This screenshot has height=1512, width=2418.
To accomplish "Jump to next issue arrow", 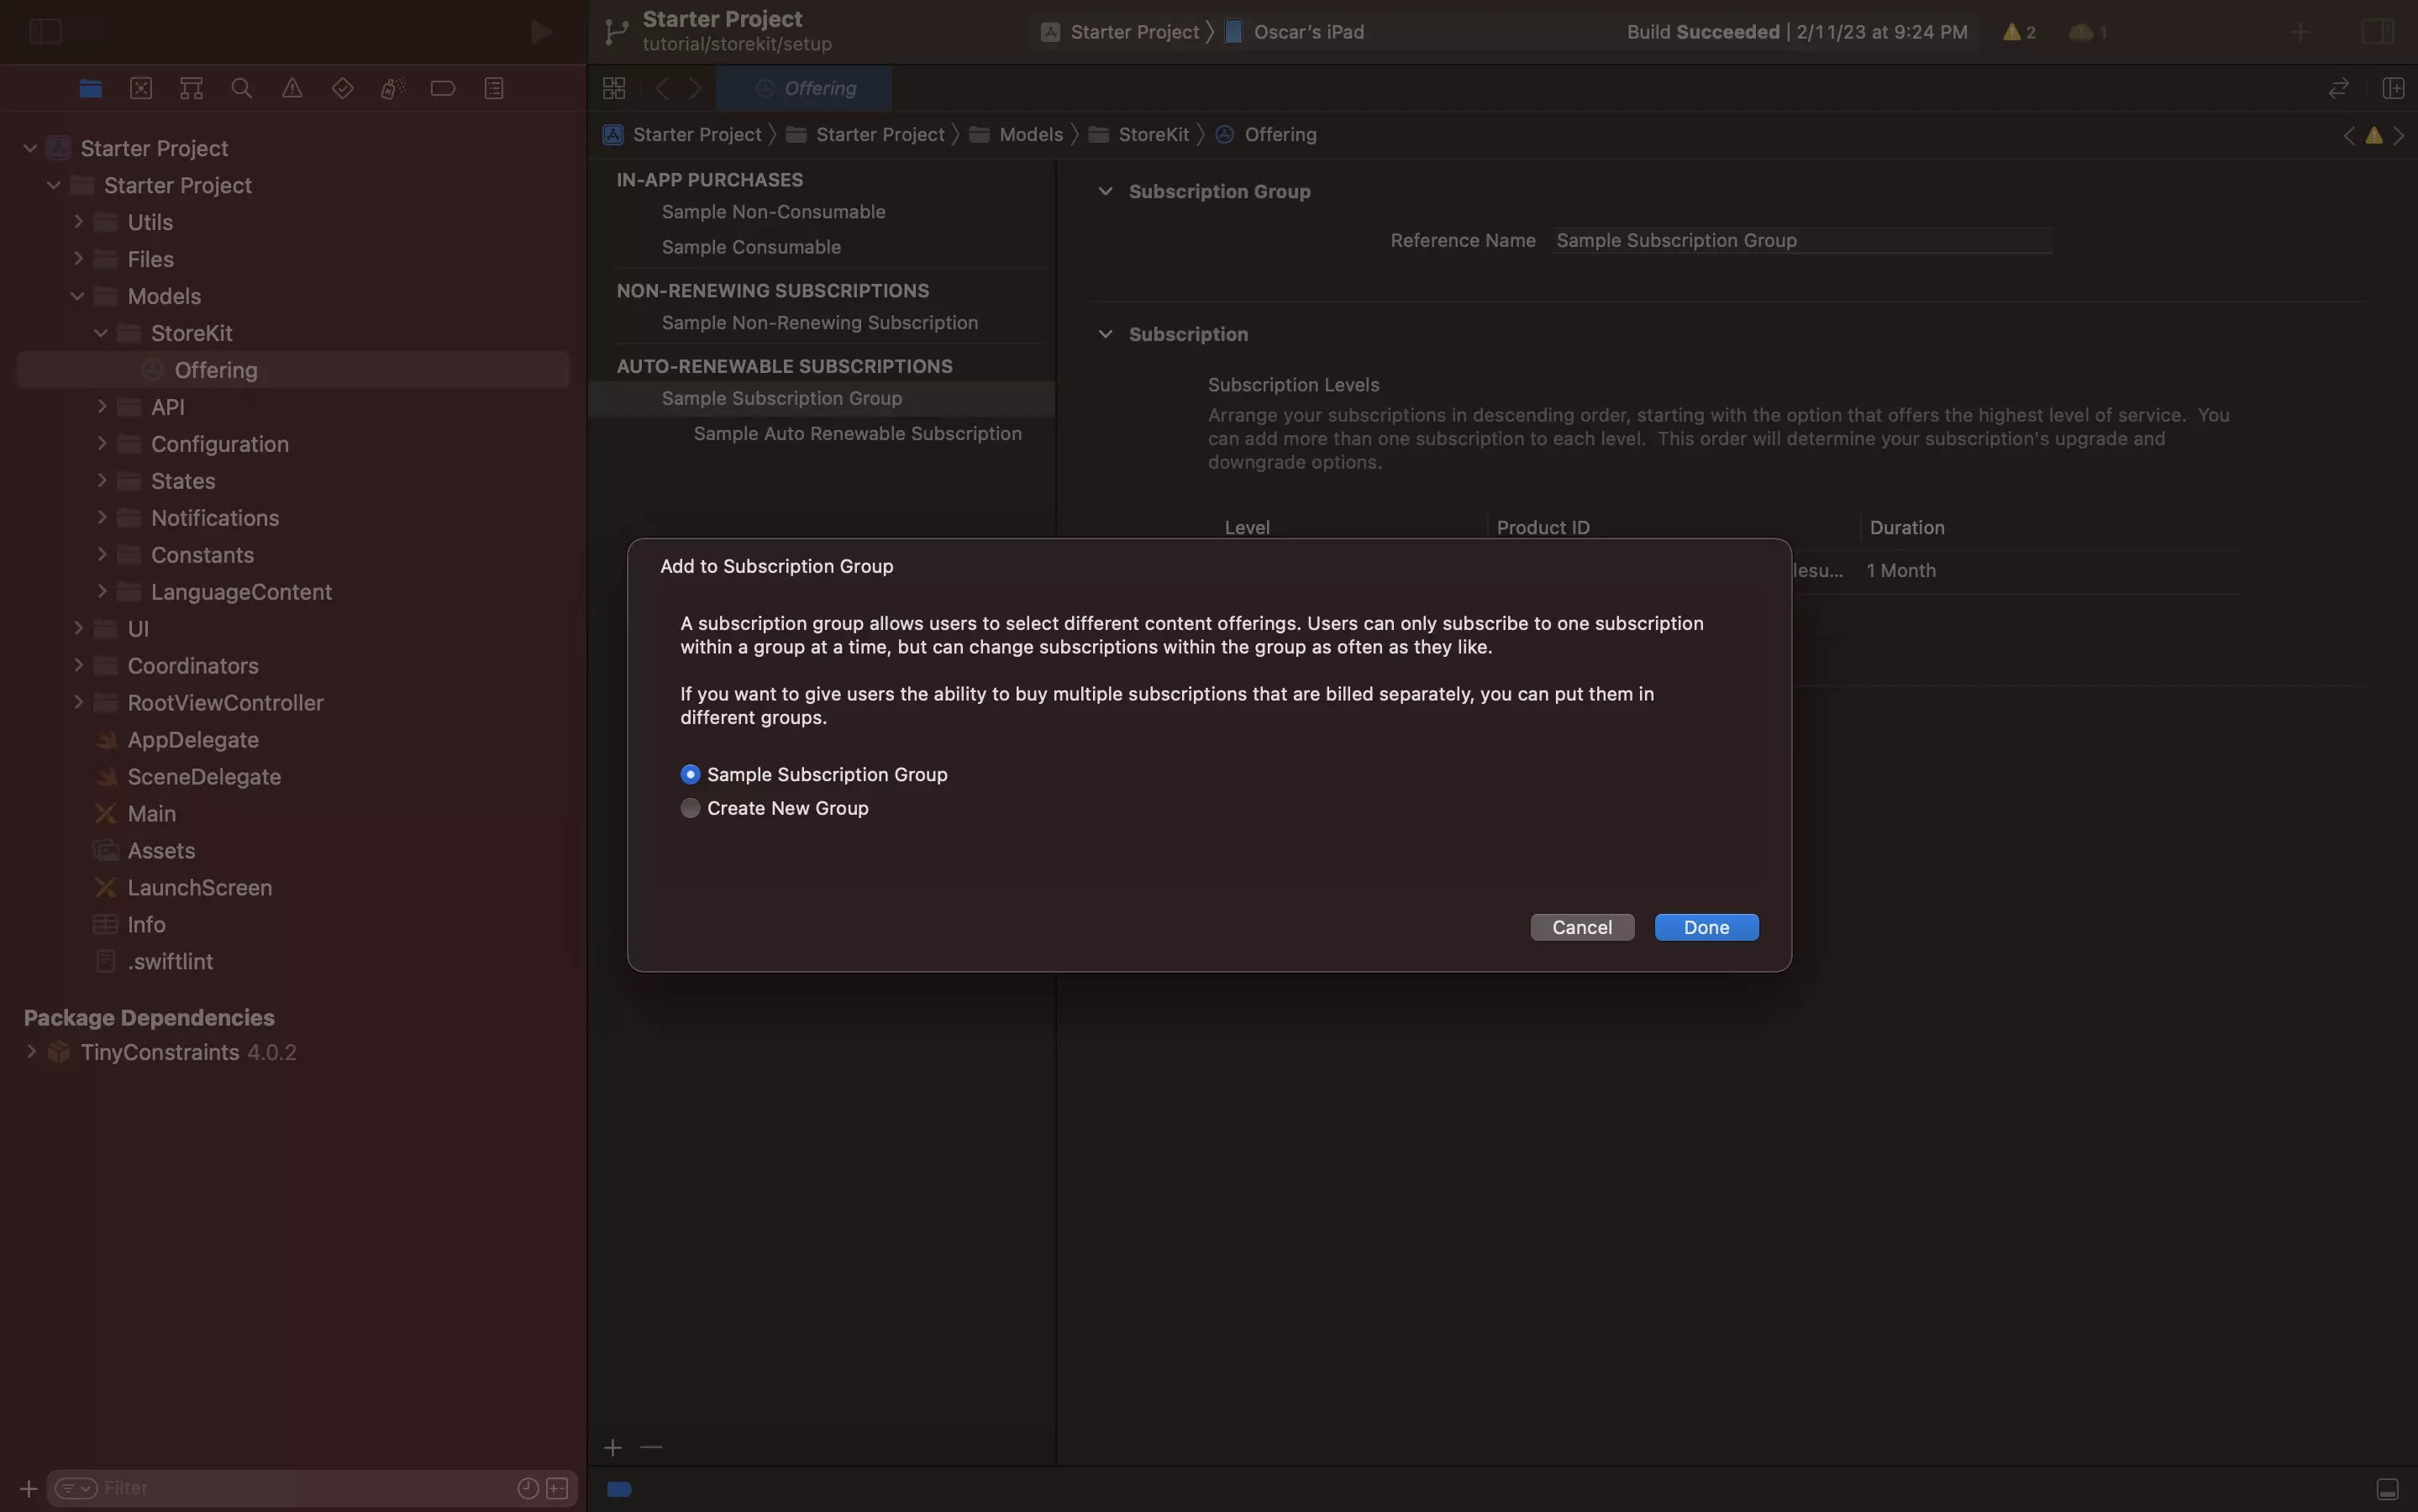I will (2399, 135).
